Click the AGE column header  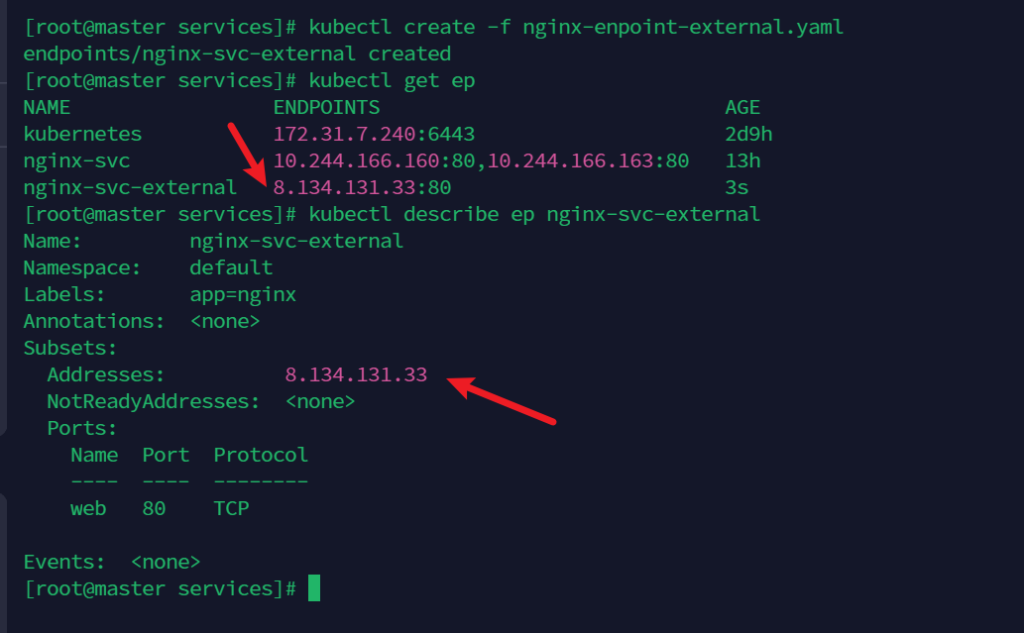point(742,107)
